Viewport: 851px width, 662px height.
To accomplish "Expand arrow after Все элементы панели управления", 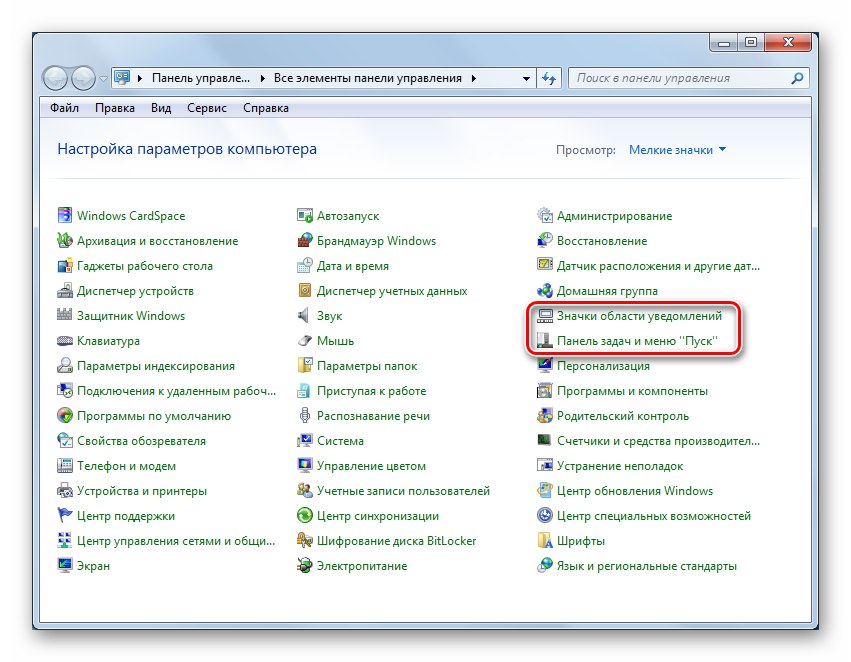I will [x=474, y=79].
